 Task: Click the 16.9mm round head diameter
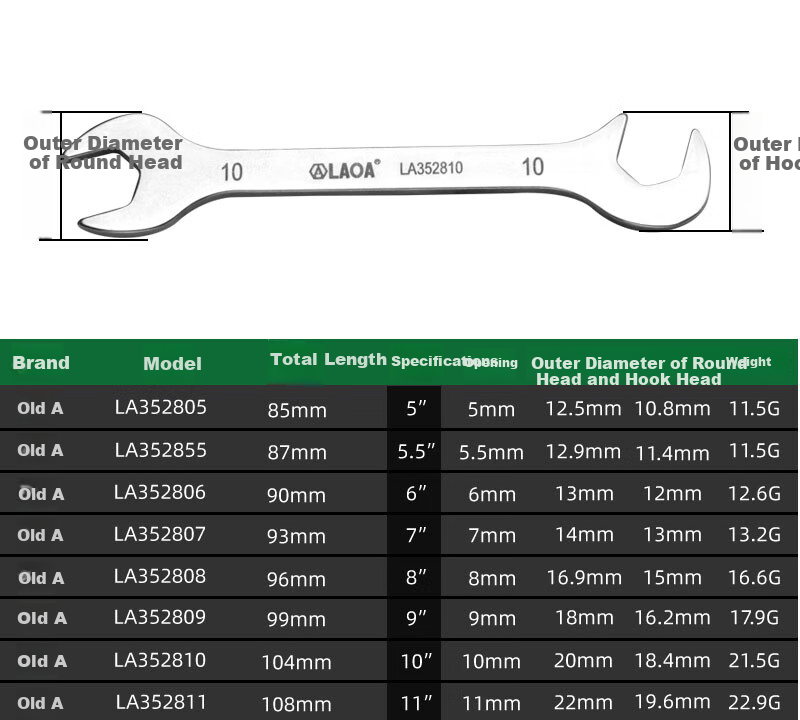coord(584,578)
